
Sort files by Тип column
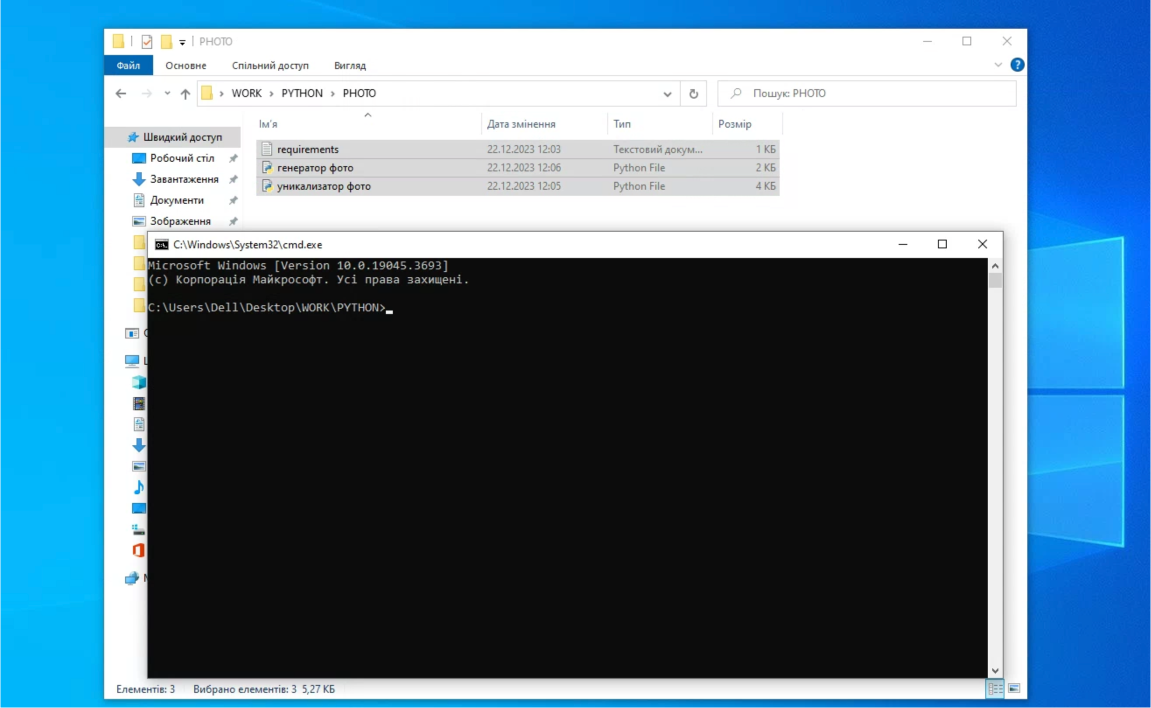(x=622, y=124)
